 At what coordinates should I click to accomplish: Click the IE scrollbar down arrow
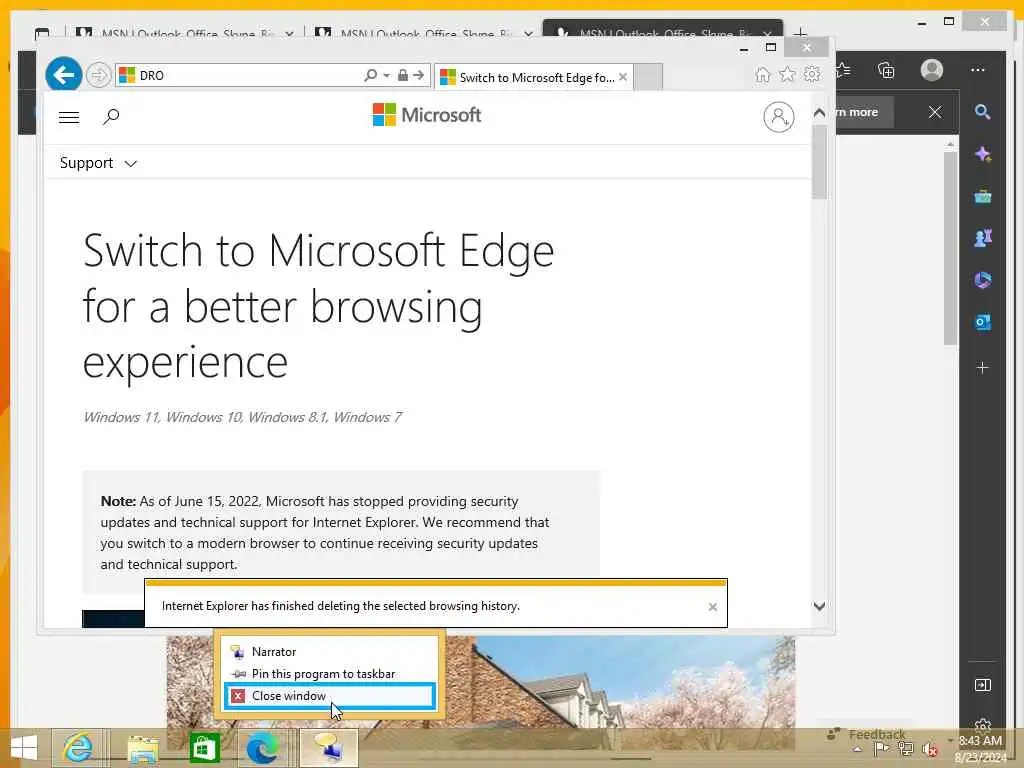tap(820, 606)
